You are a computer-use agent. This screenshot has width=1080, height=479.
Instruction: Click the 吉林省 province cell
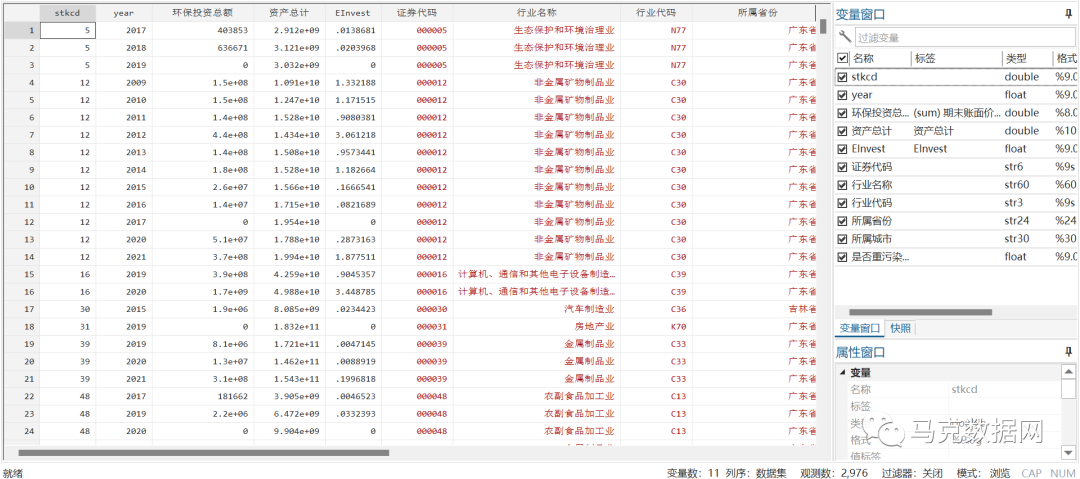click(x=755, y=309)
